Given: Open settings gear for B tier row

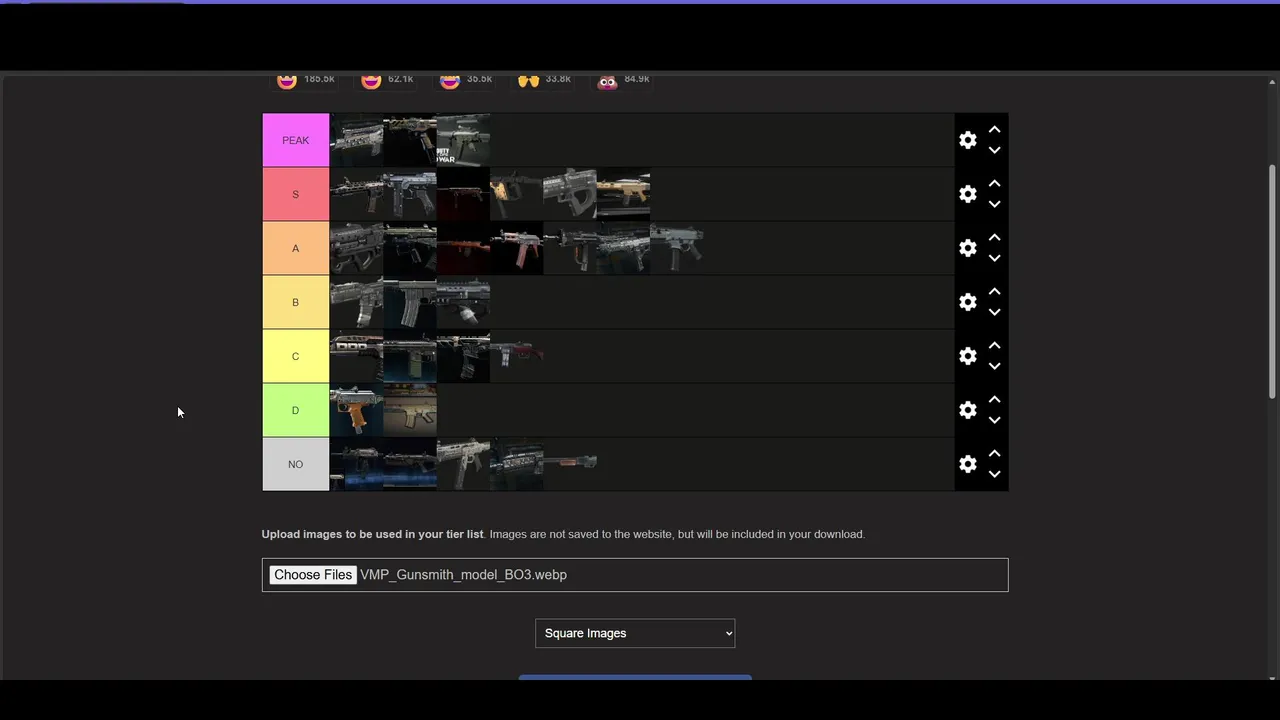Looking at the screenshot, I should 967,302.
